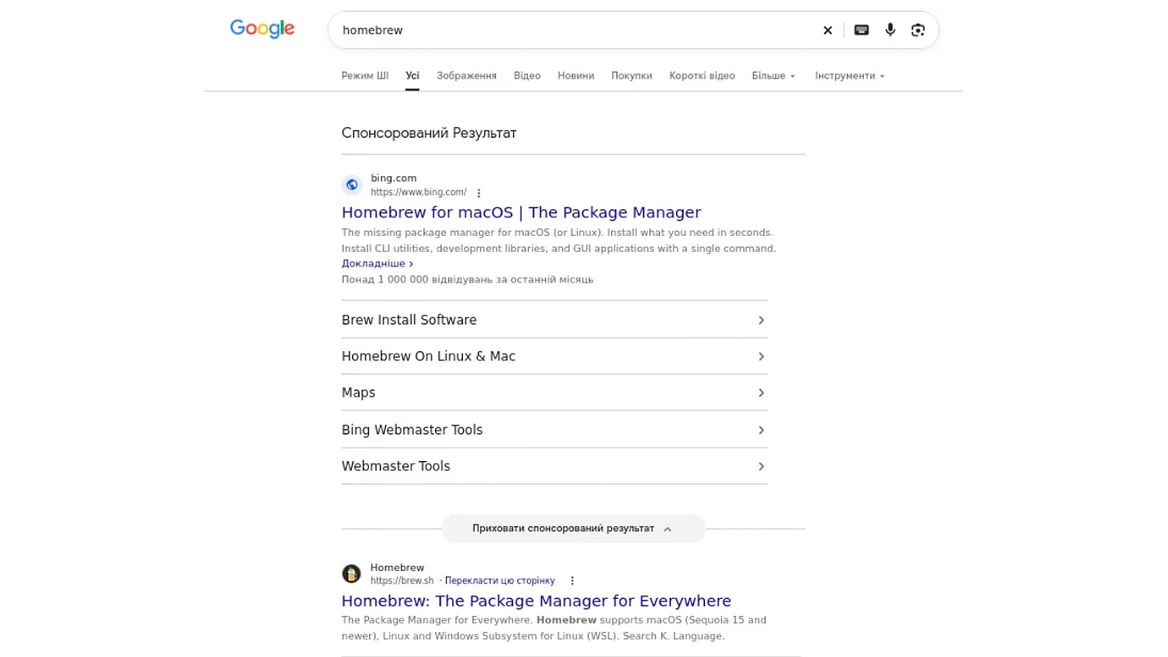Click the Google logo

[x=262, y=29]
